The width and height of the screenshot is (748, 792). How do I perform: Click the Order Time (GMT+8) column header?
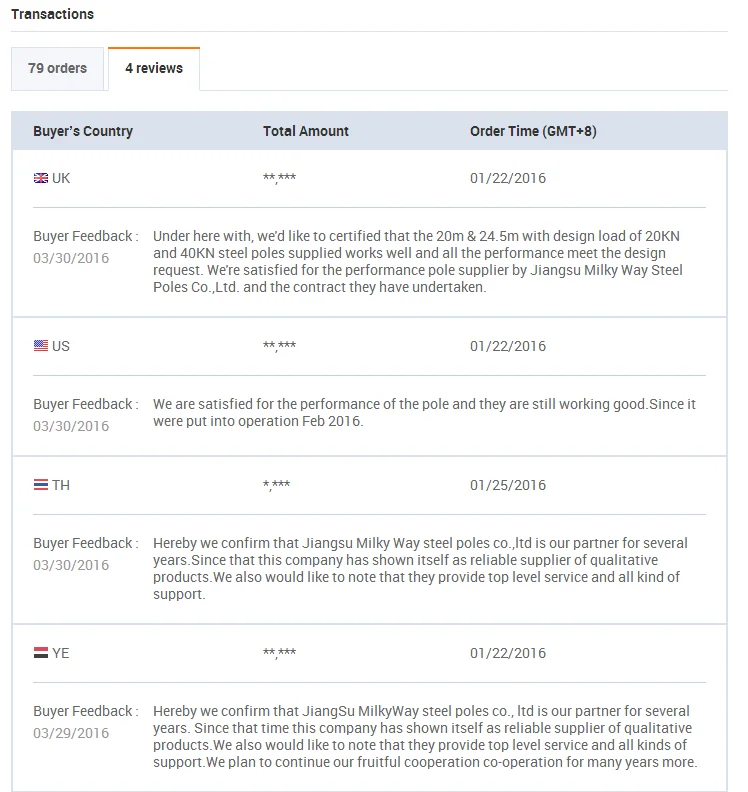(x=533, y=131)
